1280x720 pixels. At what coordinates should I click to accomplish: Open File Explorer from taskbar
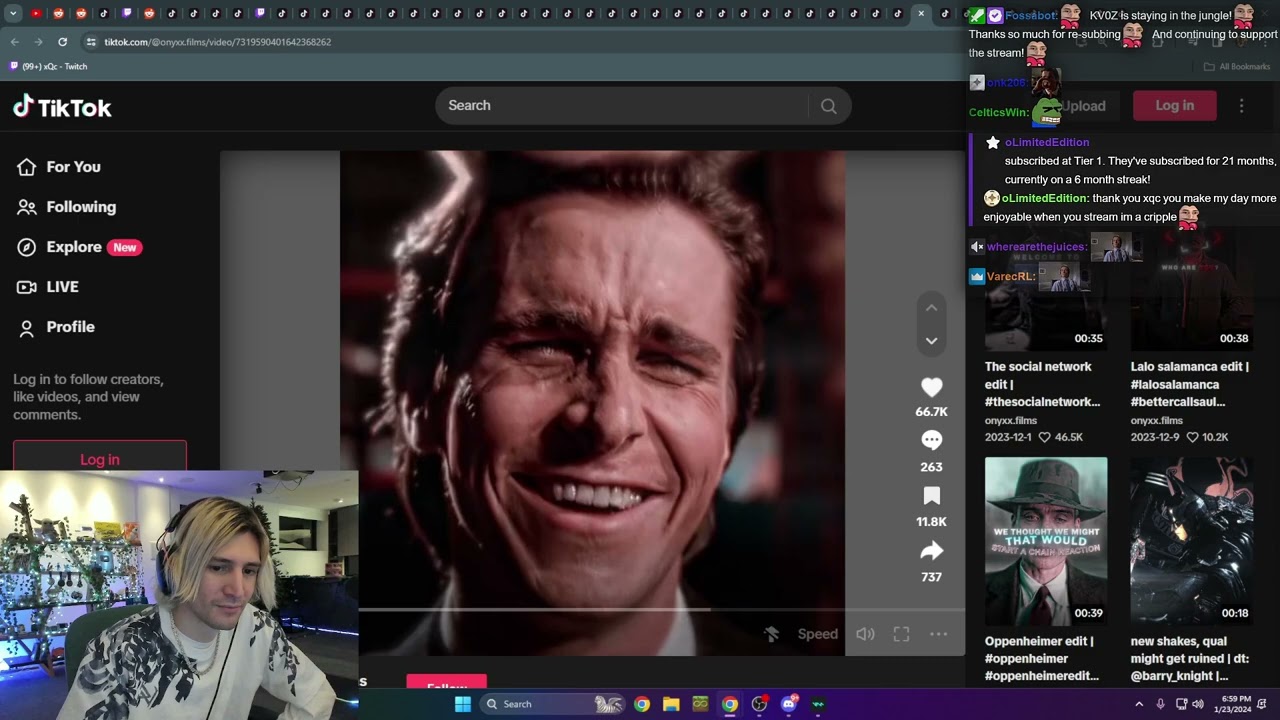(671, 704)
